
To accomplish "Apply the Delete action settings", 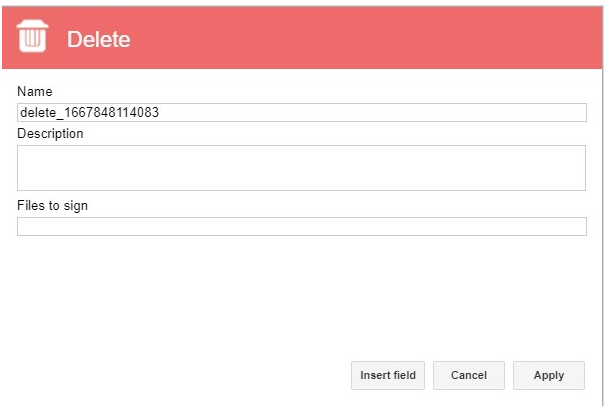I will pyautogui.click(x=549, y=375).
